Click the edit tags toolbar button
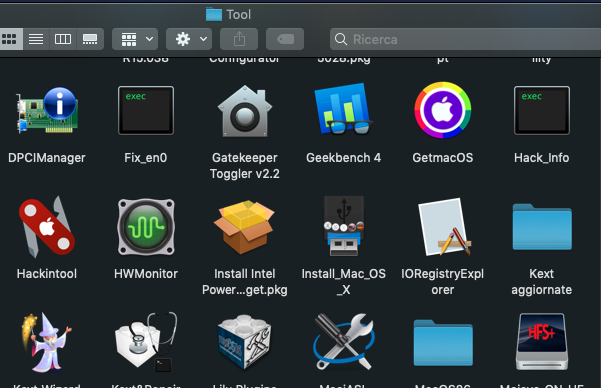601x388 pixels. click(285, 39)
